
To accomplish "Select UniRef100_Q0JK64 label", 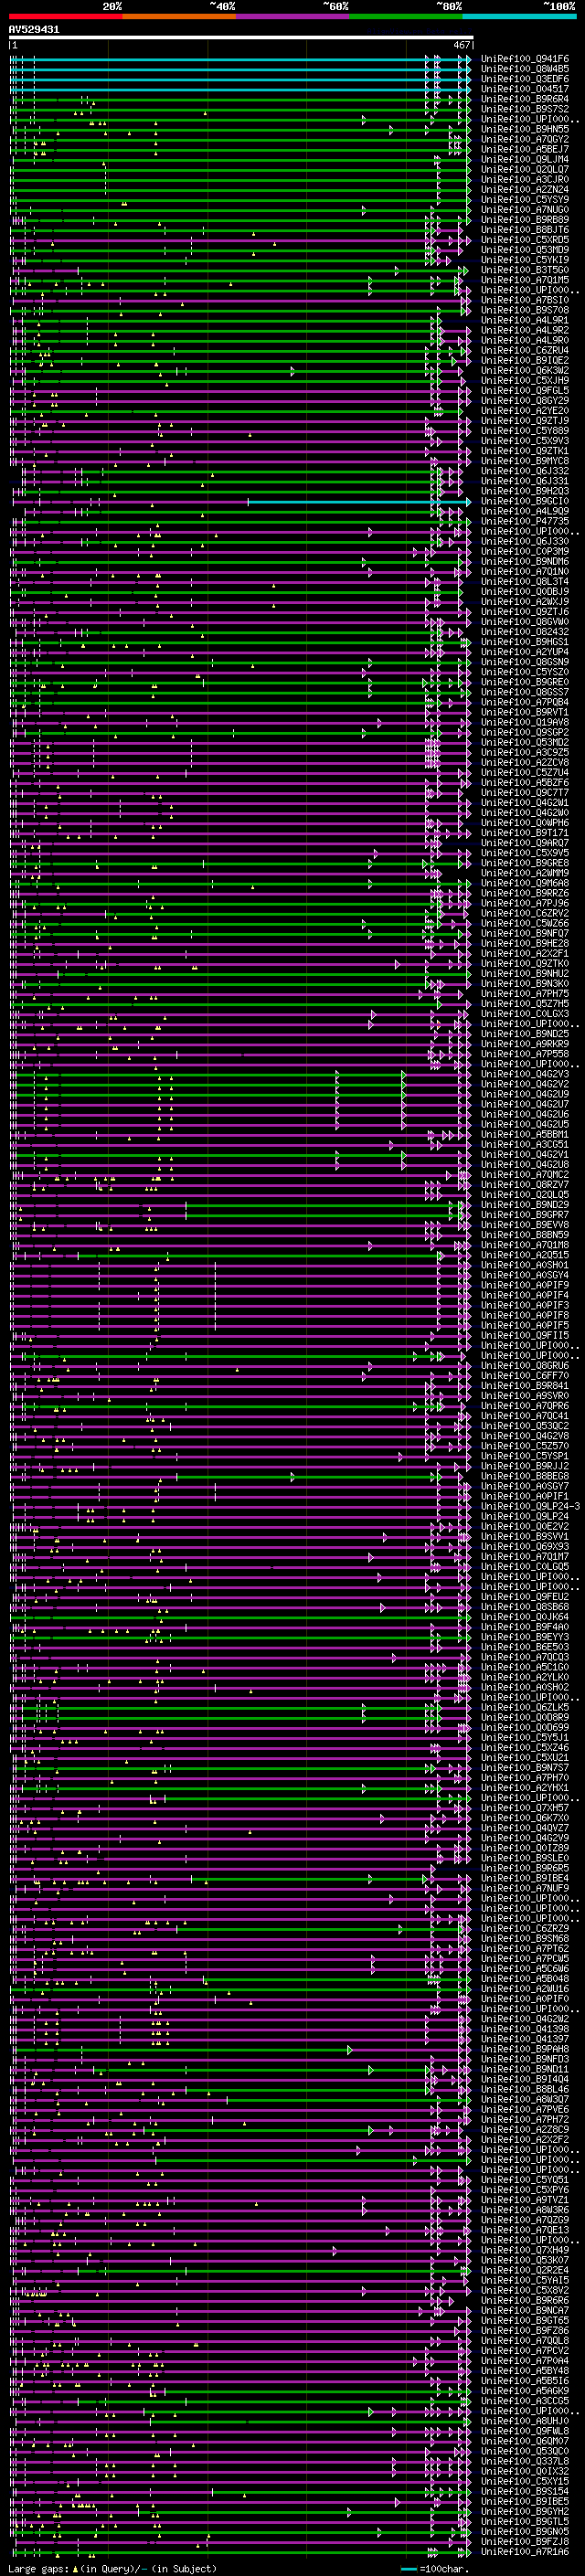I will [x=525, y=1617].
